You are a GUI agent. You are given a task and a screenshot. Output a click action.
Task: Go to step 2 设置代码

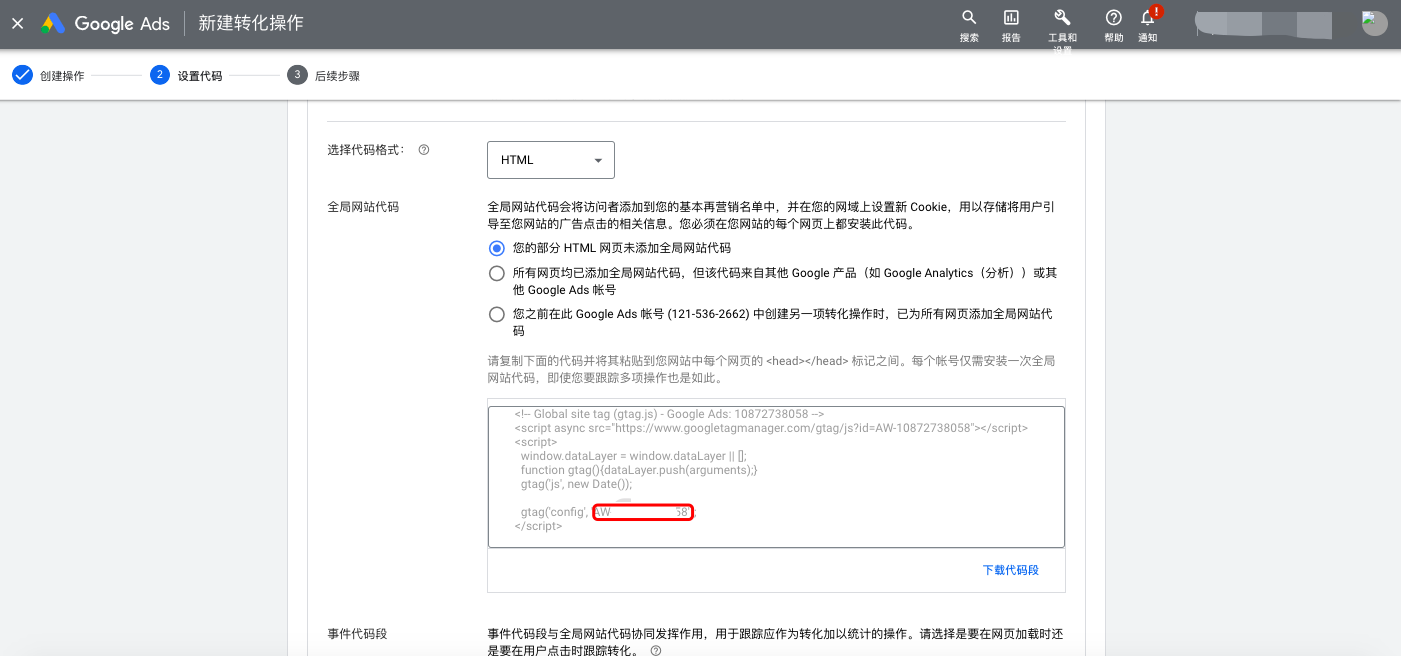pos(186,75)
